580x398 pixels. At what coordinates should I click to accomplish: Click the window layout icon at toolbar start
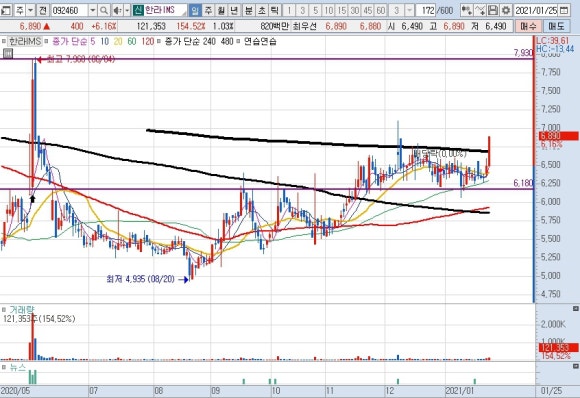click(x=5, y=10)
